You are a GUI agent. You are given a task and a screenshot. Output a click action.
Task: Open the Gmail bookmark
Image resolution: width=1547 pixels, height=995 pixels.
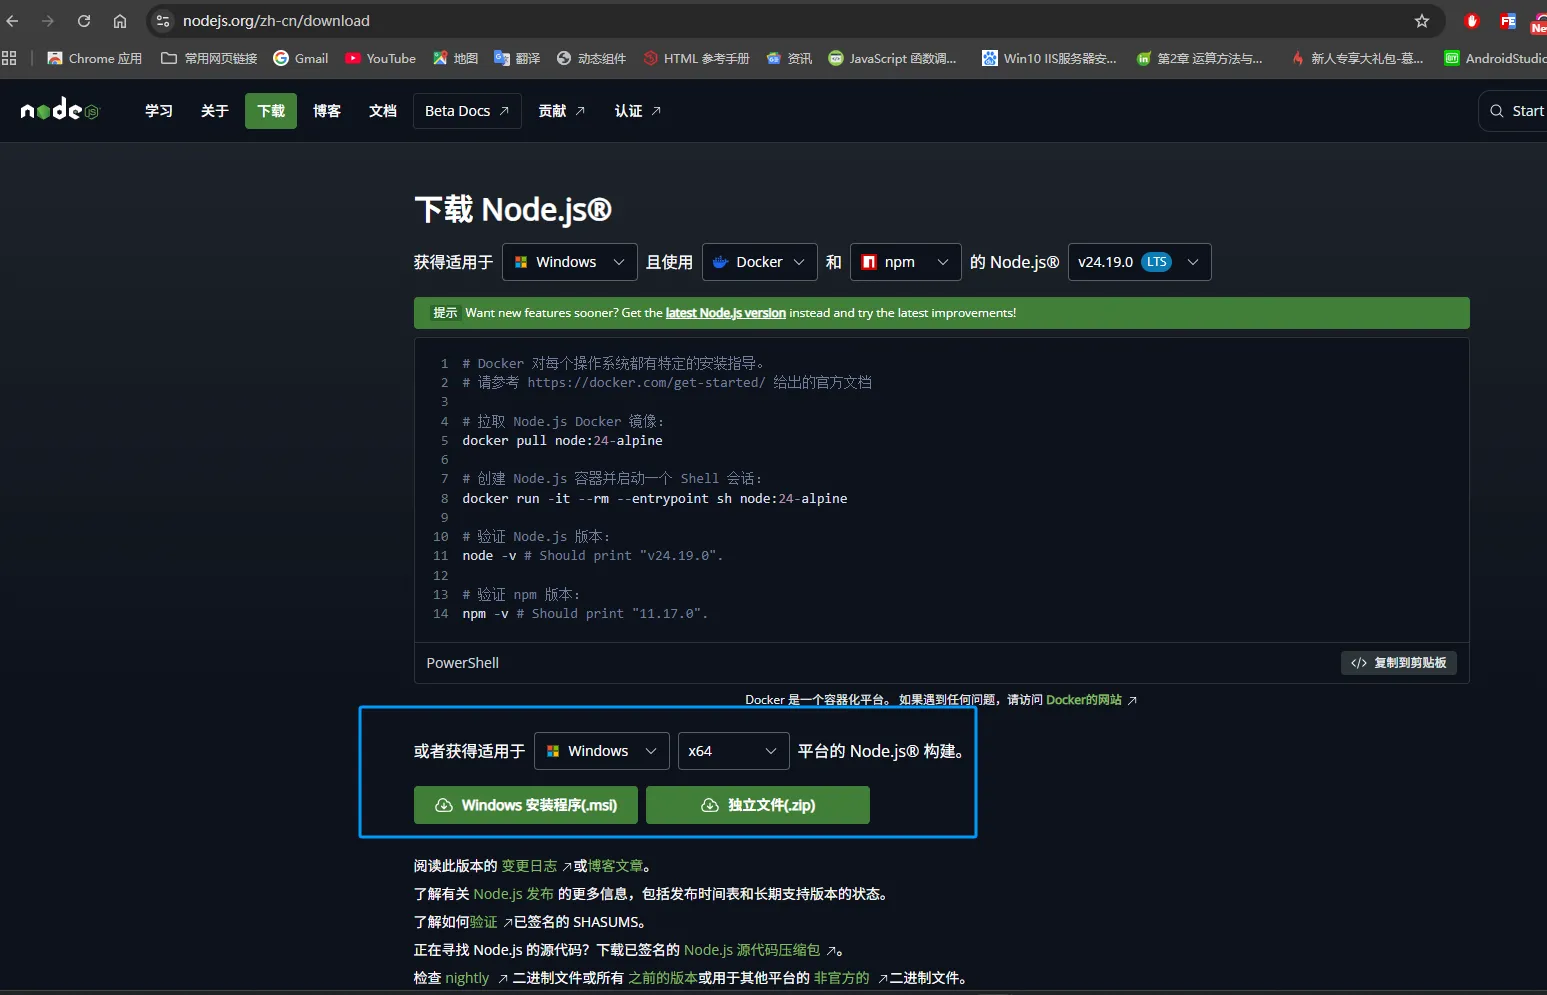301,59
